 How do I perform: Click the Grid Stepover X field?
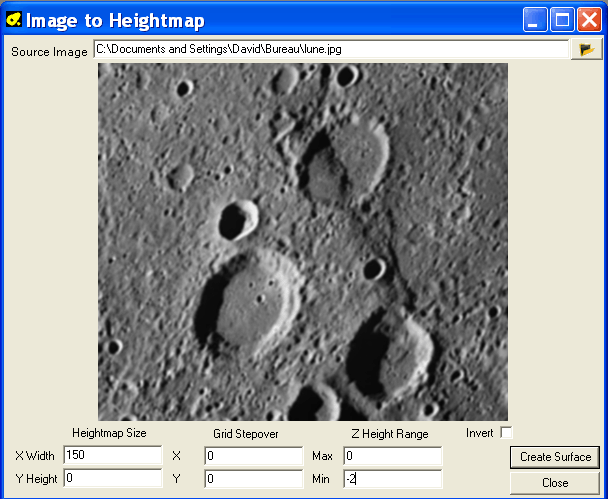(253, 455)
